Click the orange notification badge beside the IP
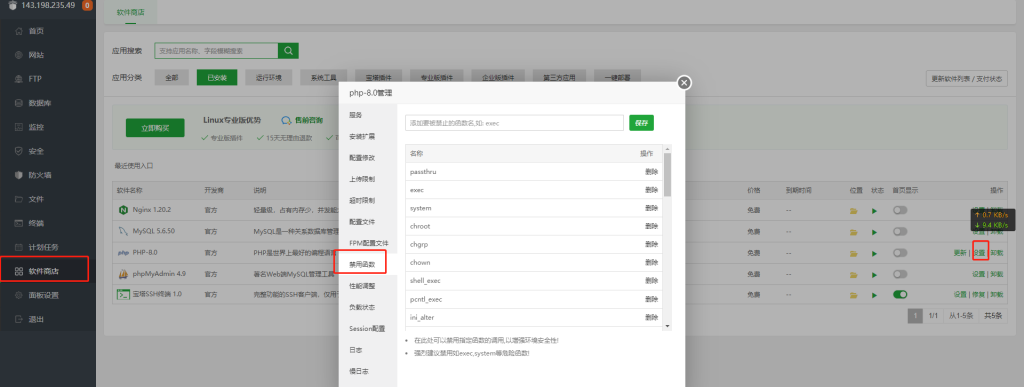 tap(87, 5)
